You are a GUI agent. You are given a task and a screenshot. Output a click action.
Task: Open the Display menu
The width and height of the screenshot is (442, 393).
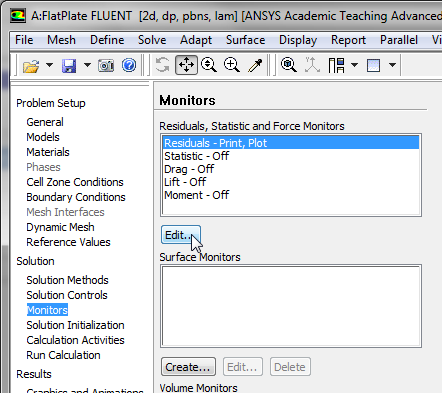click(x=298, y=40)
